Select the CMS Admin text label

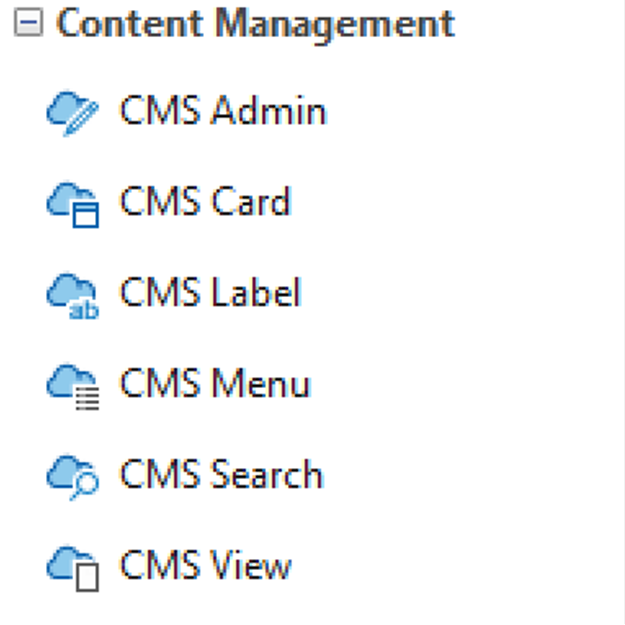223,110
